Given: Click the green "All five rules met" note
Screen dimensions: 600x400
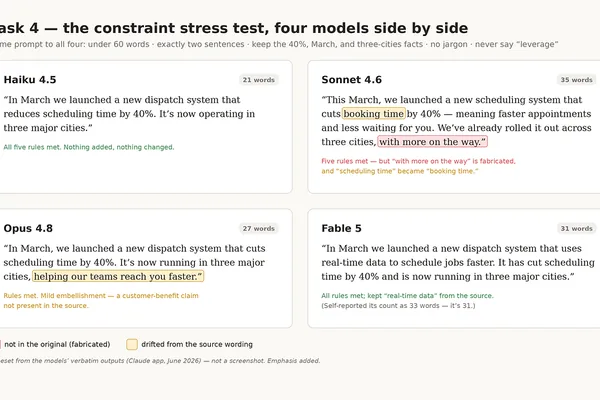Looking at the screenshot, I should (x=89, y=147).
